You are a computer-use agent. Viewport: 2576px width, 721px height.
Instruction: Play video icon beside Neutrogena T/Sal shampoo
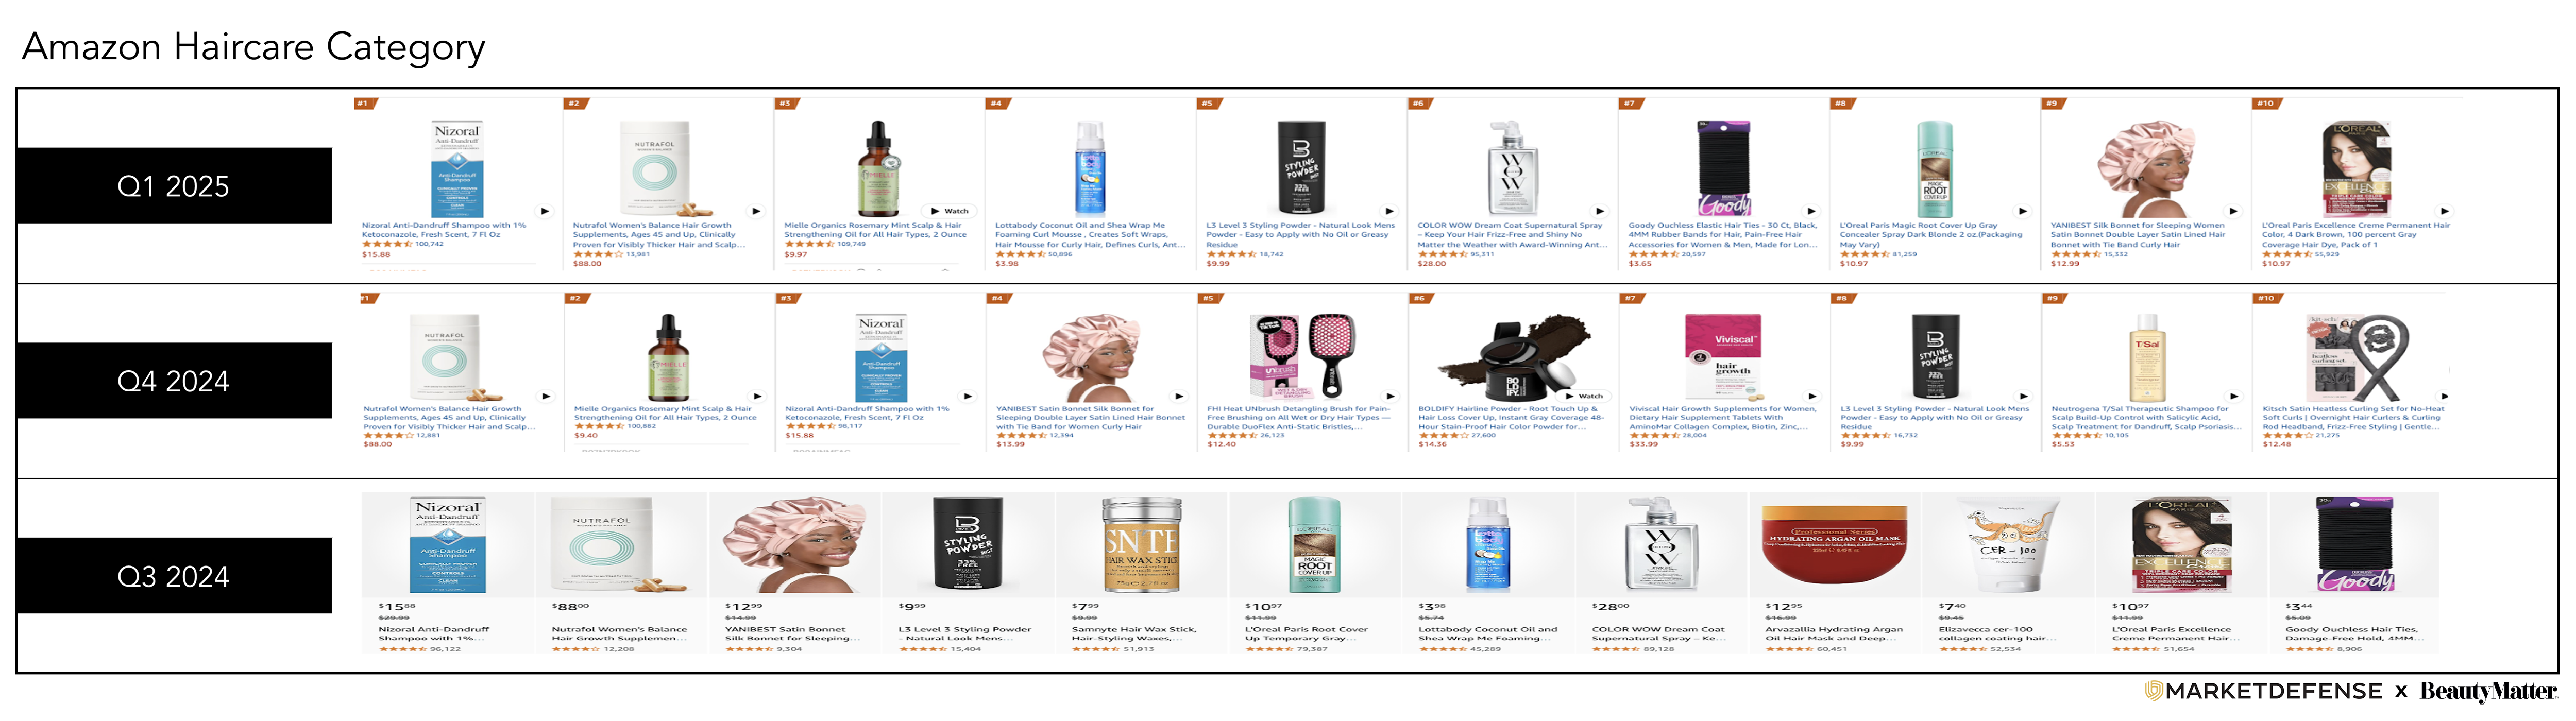(2234, 396)
